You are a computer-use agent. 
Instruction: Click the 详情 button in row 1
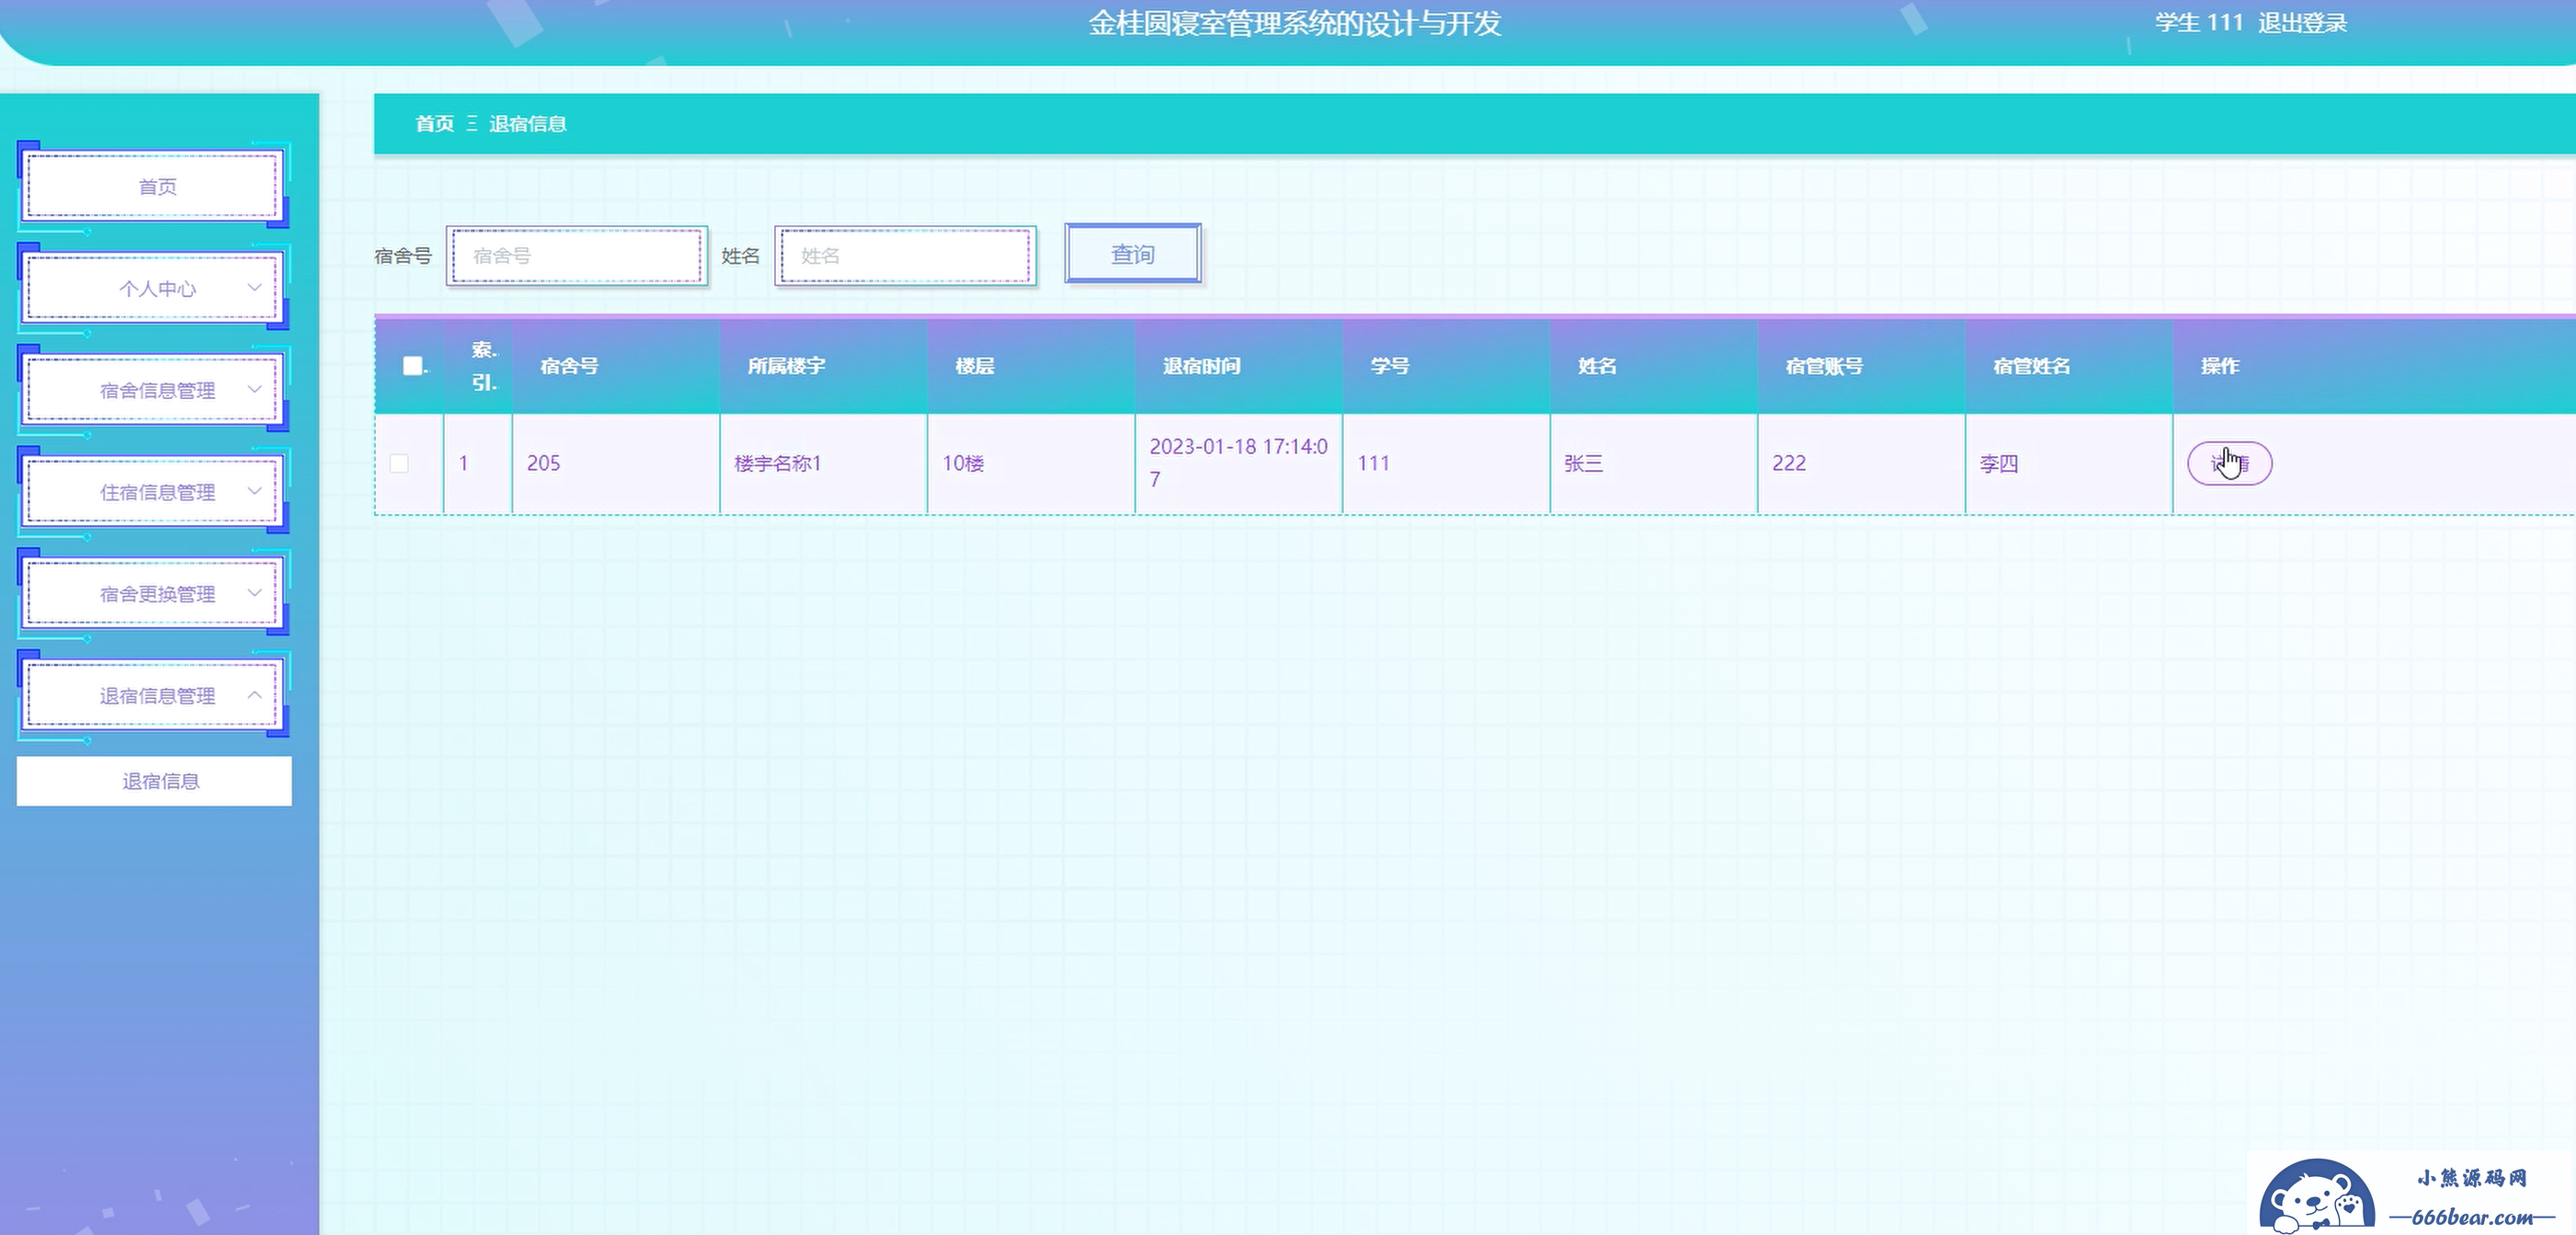click(2229, 463)
